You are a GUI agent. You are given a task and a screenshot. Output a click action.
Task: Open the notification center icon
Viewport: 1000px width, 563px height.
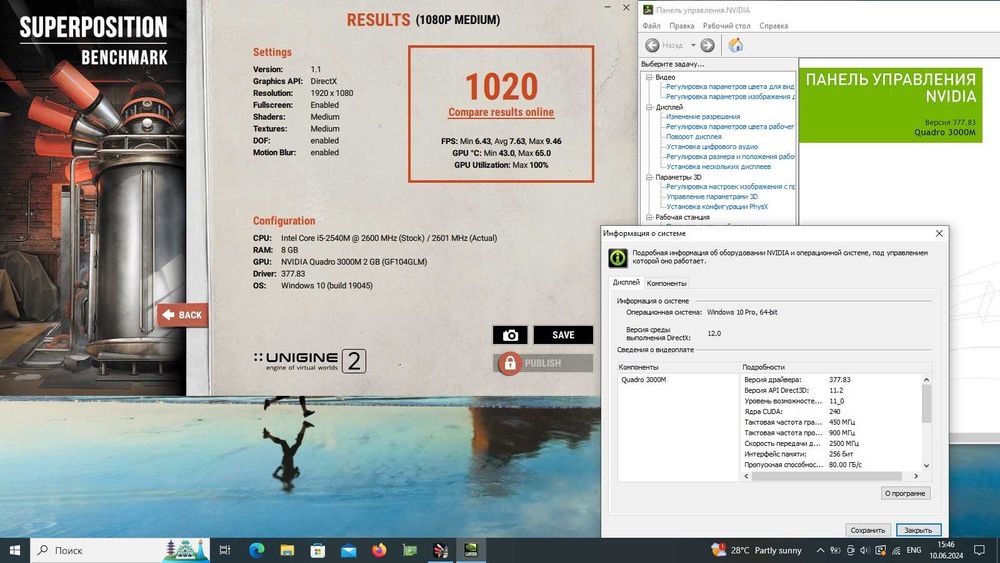[x=979, y=550]
